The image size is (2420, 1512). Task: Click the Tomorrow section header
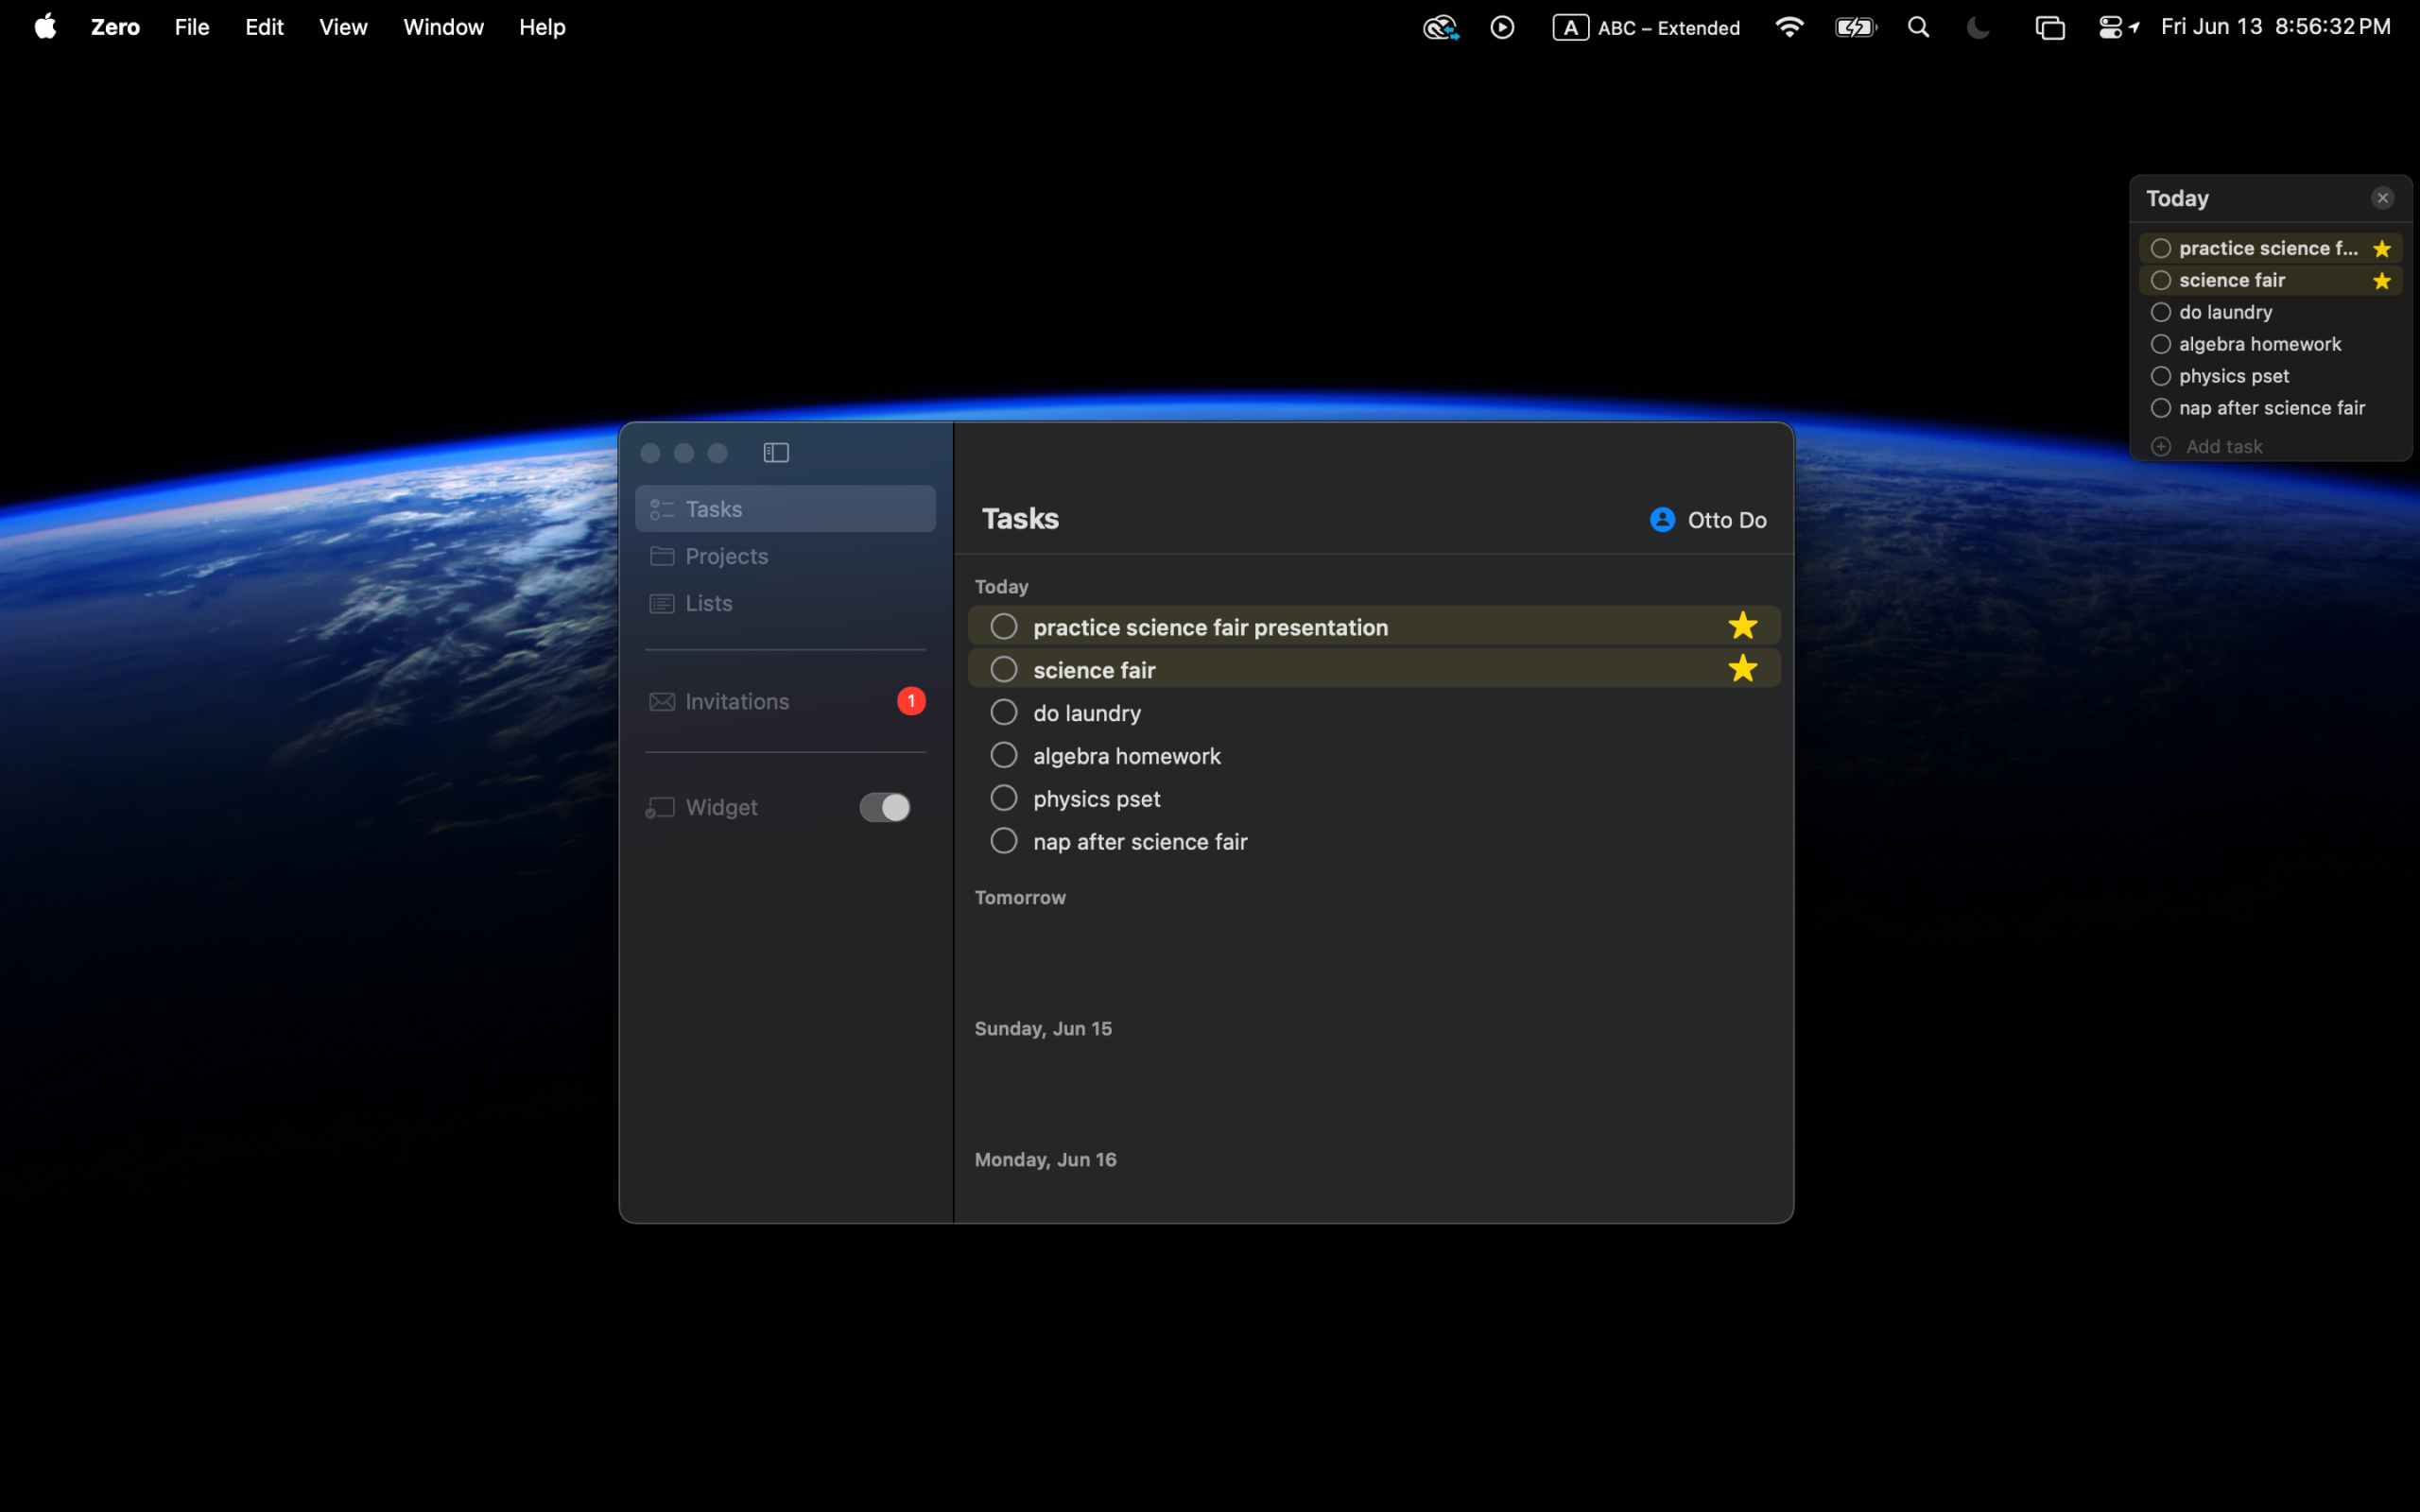1020,898
